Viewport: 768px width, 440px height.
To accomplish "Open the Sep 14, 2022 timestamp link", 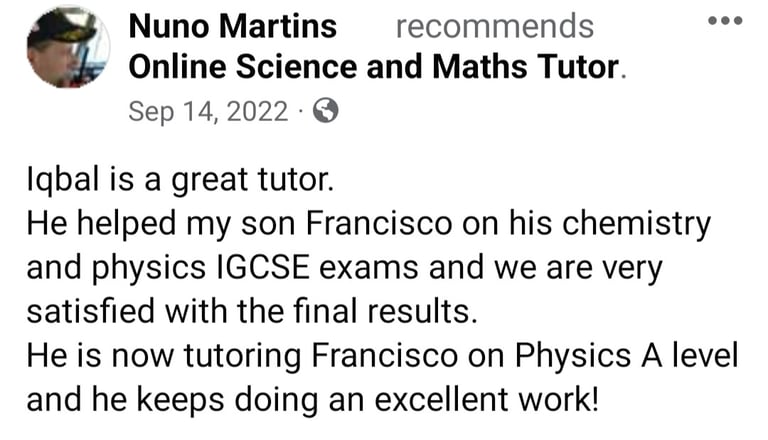I will coord(208,111).
